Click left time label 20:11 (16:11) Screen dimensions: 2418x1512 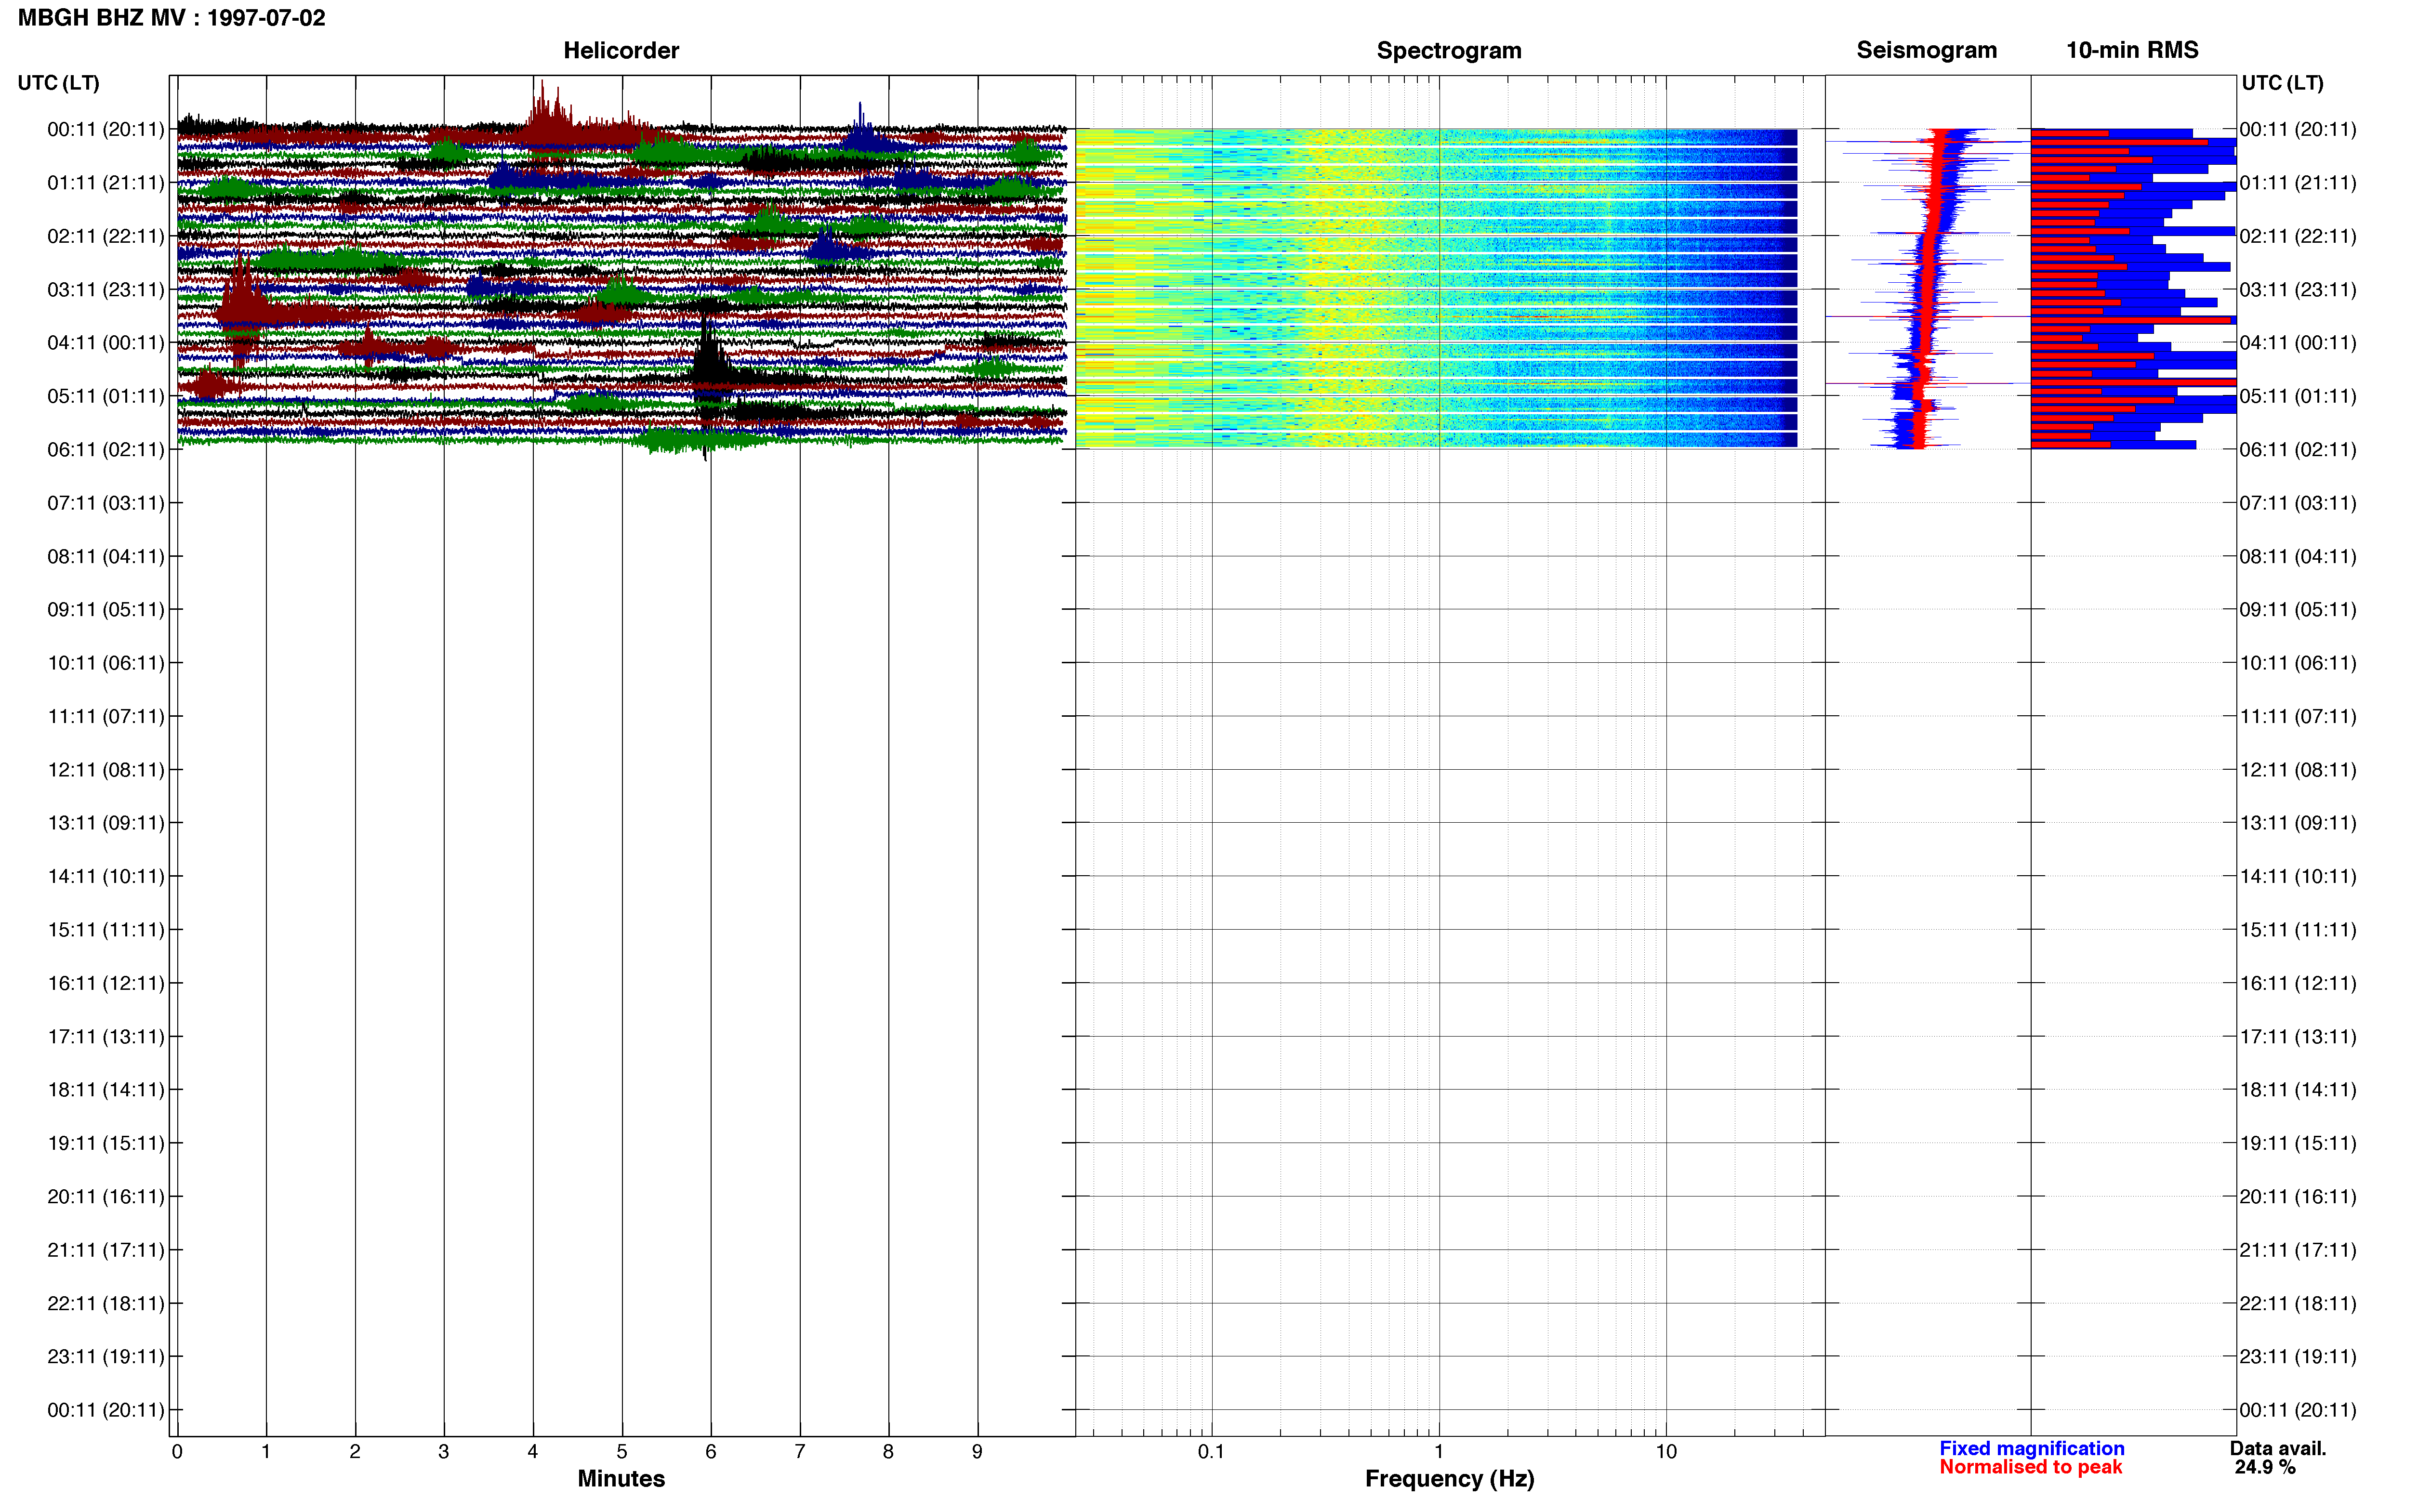click(x=106, y=1197)
